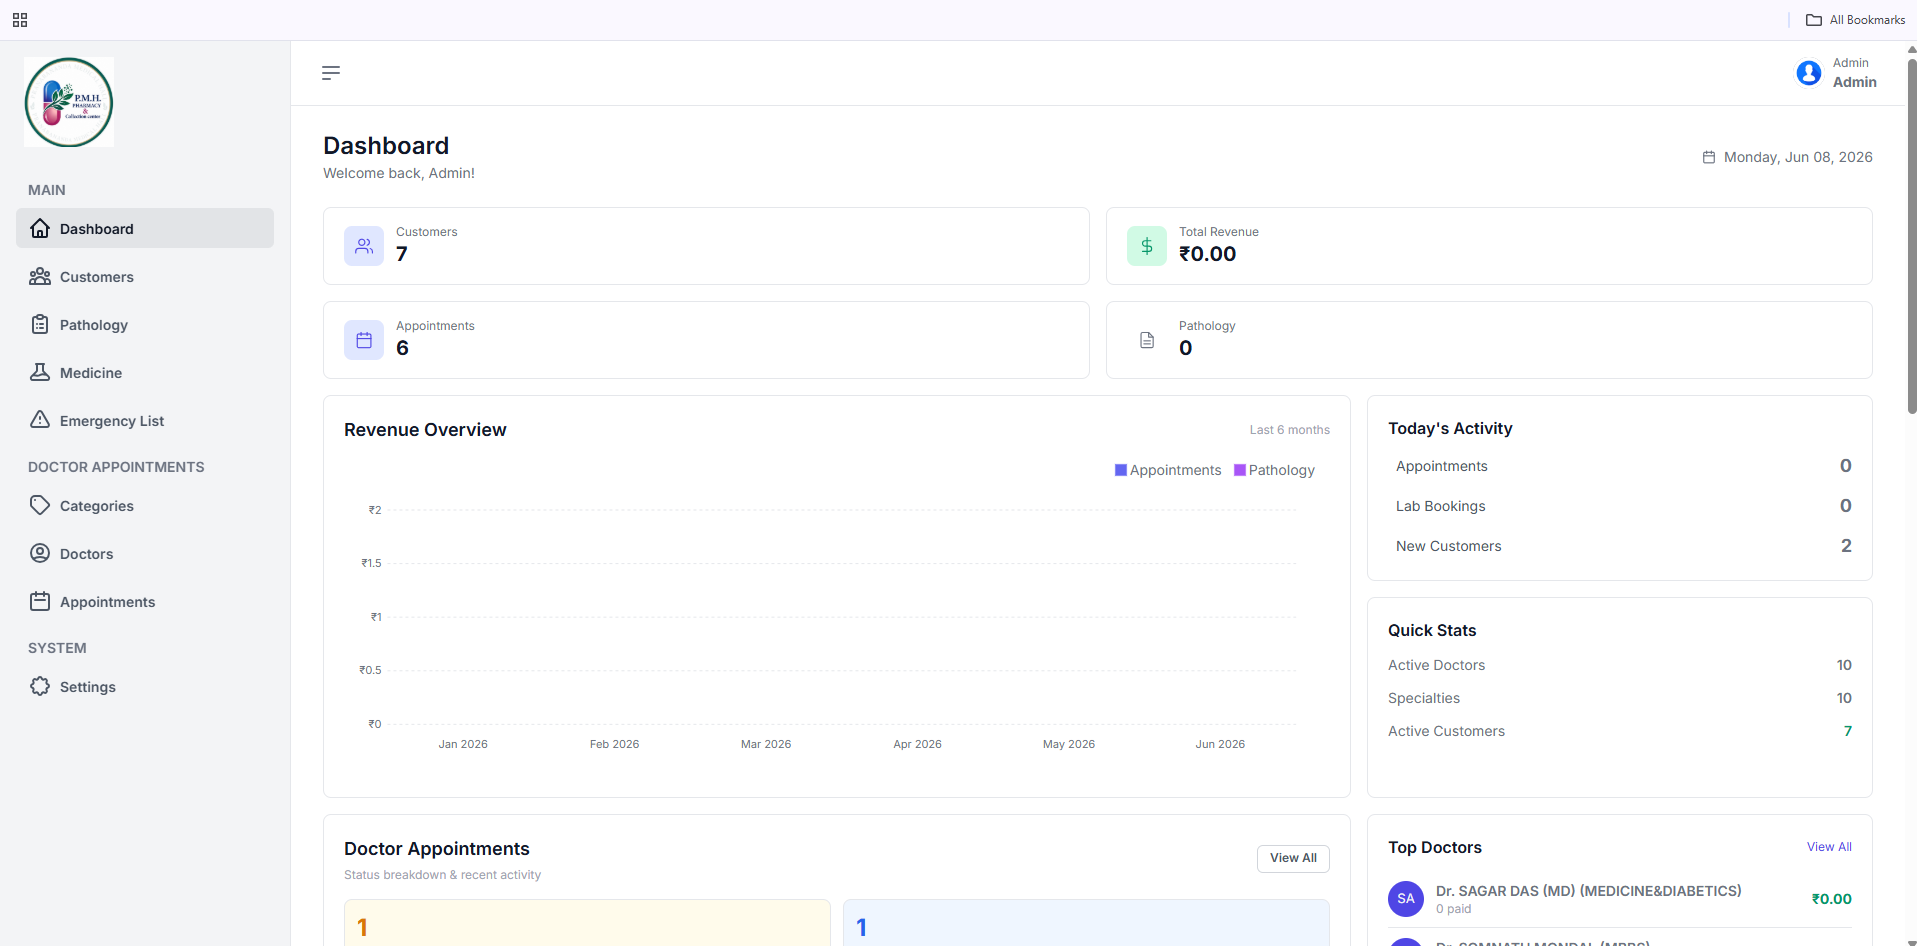This screenshot has width=1918, height=946.
Task: Toggle Pathology legend series in chart
Action: [1274, 470]
